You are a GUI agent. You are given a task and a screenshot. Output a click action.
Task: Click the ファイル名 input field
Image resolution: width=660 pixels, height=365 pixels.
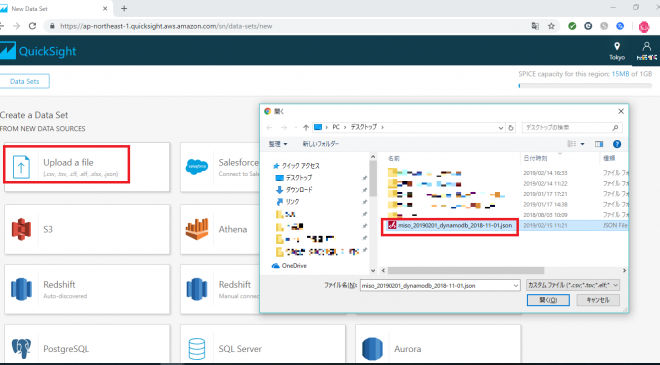(x=440, y=285)
